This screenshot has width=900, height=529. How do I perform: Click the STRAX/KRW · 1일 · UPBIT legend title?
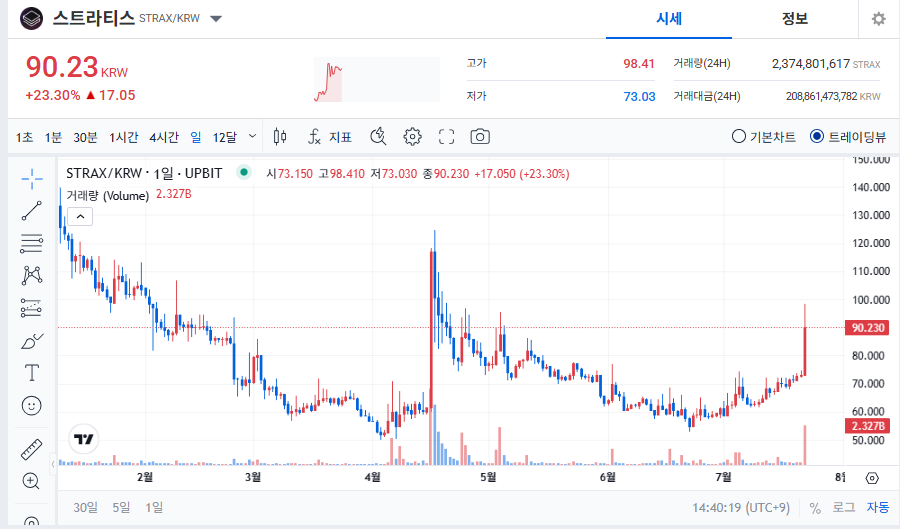(144, 173)
